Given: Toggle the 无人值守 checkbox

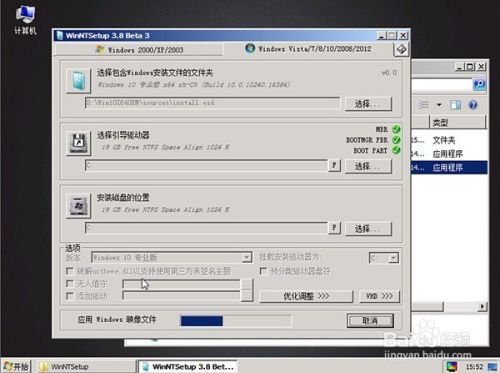Looking at the screenshot, I should 70,284.
